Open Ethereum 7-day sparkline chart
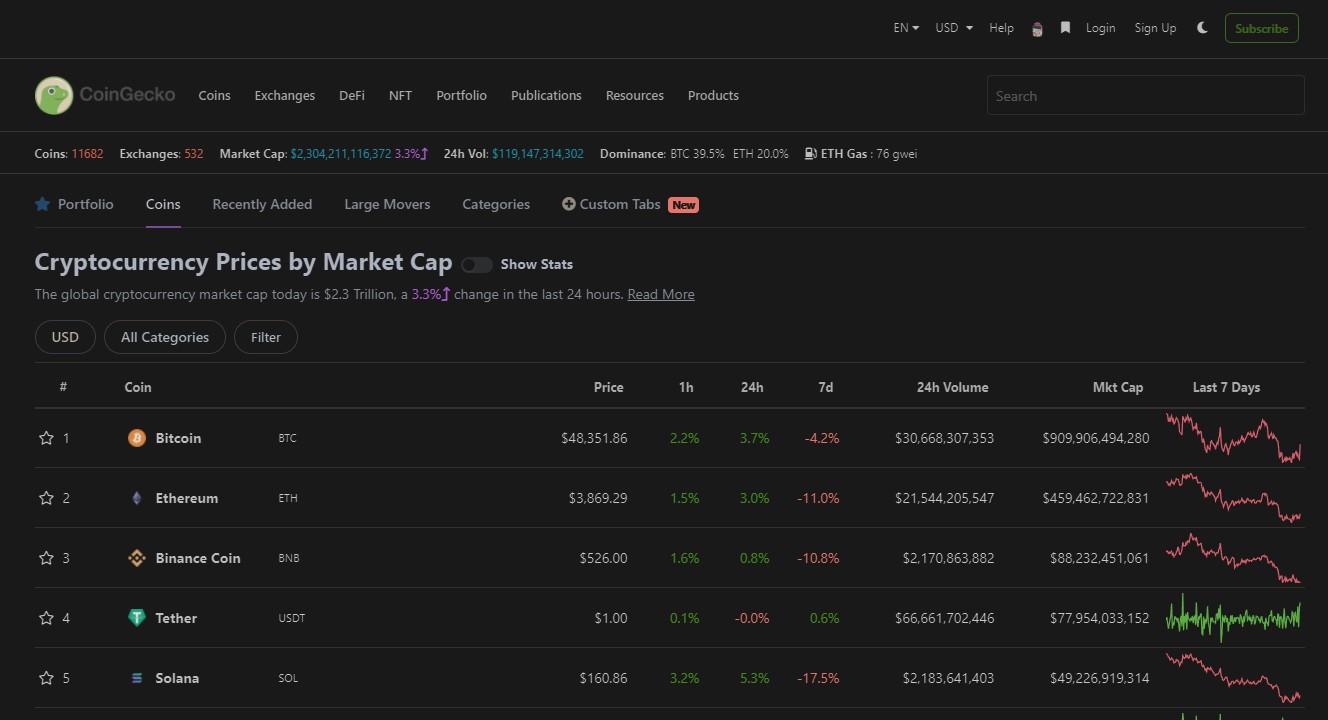 point(1234,498)
